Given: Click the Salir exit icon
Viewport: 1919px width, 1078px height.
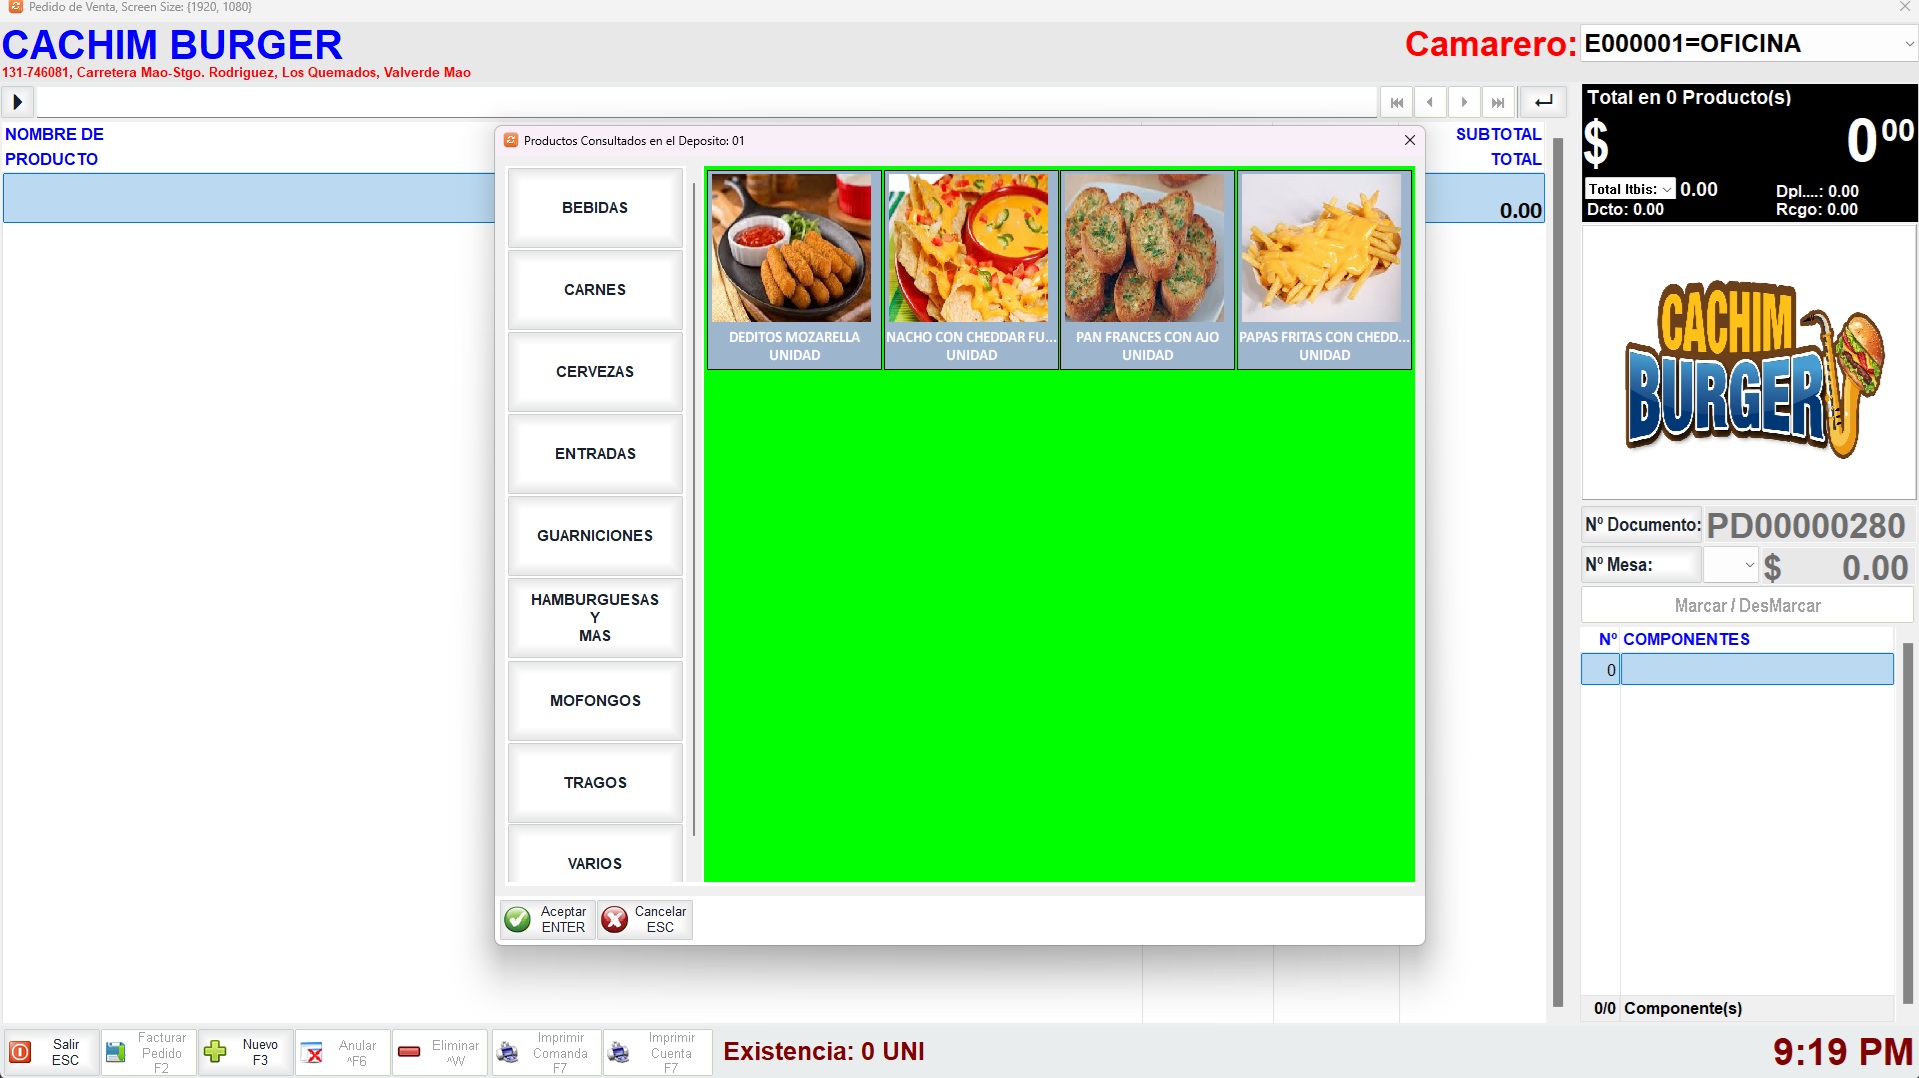Looking at the screenshot, I should click(x=20, y=1052).
